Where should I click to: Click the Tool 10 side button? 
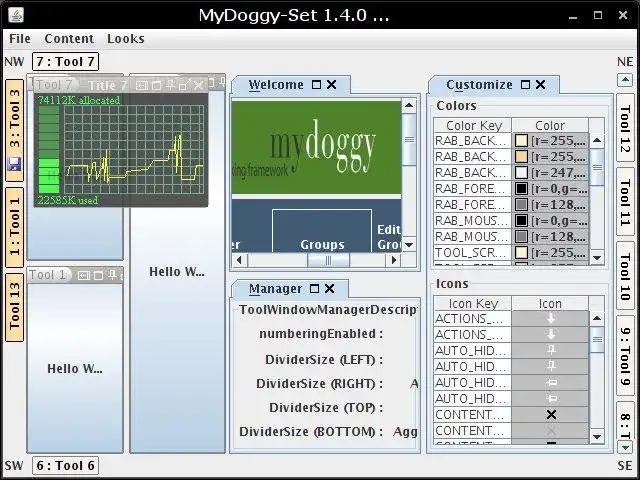(x=625, y=276)
